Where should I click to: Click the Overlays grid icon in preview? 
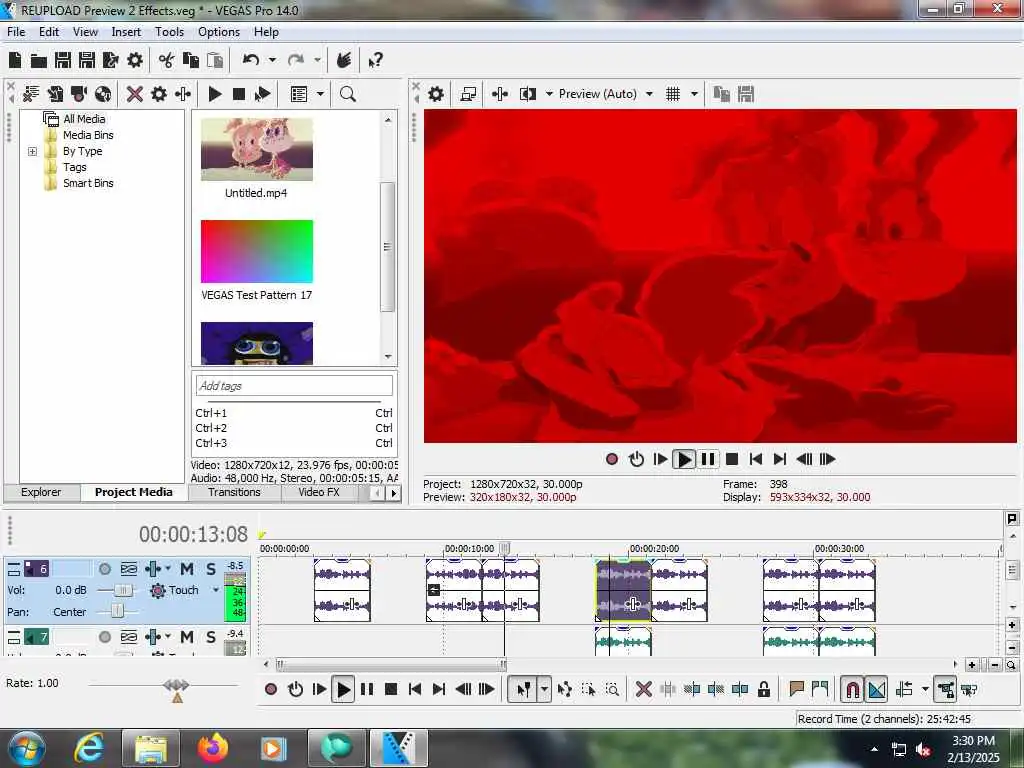pos(673,94)
